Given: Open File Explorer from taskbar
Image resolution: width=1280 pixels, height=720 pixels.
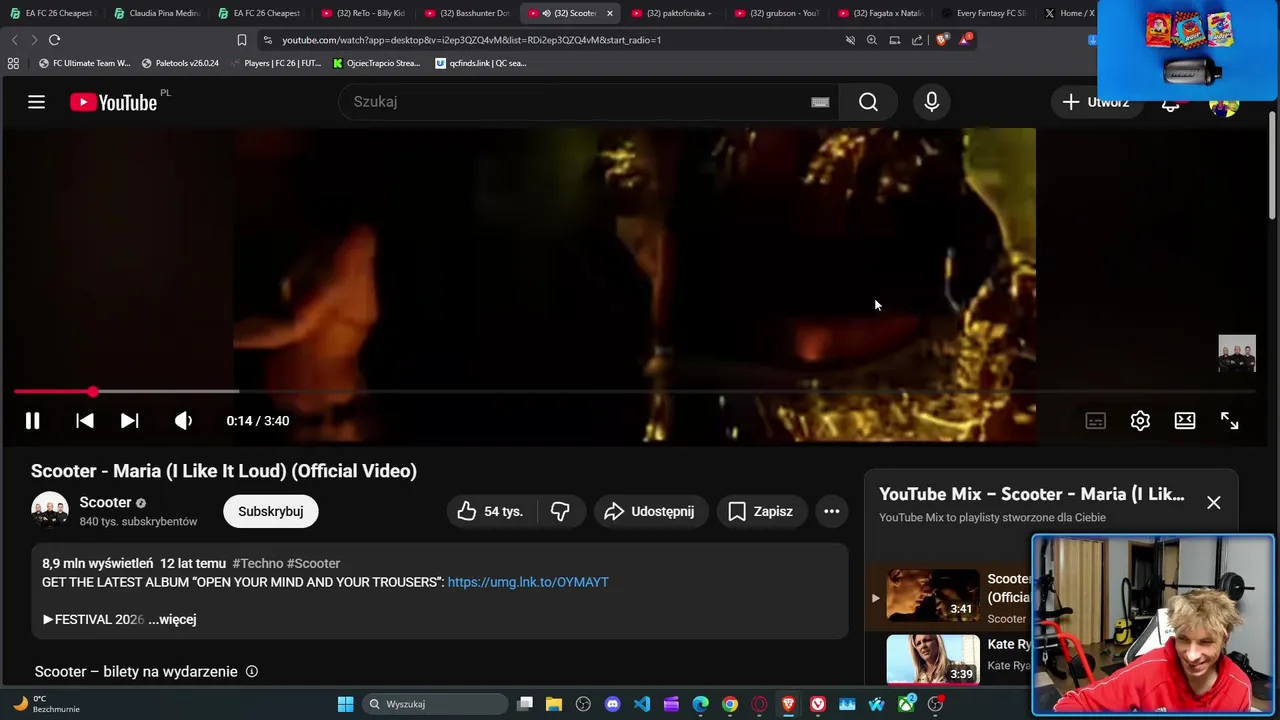Looking at the screenshot, I should click(554, 704).
